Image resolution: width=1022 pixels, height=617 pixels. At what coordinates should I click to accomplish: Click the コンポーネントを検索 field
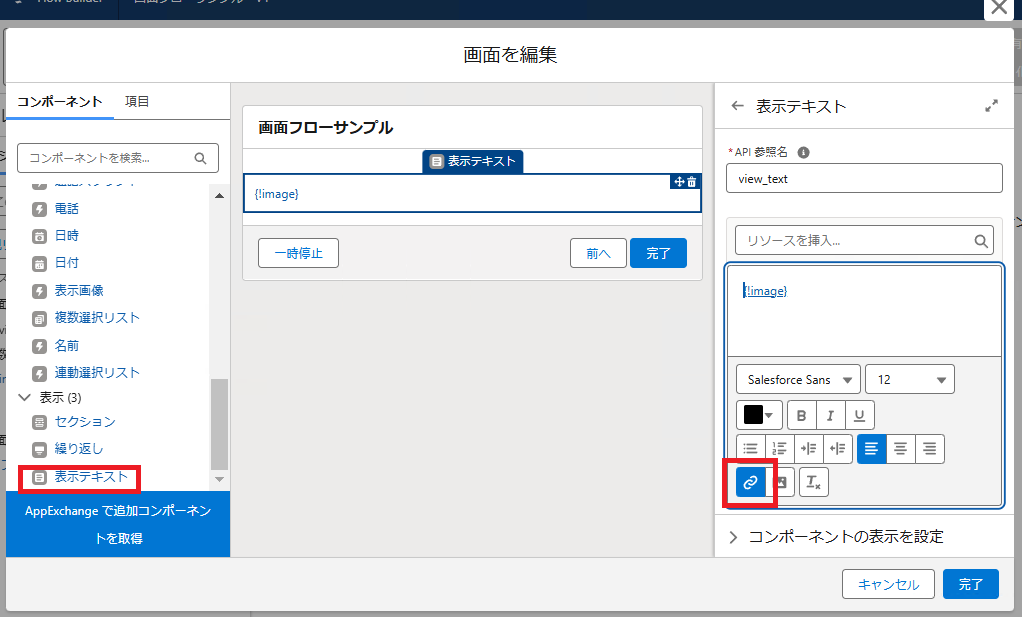coord(117,158)
